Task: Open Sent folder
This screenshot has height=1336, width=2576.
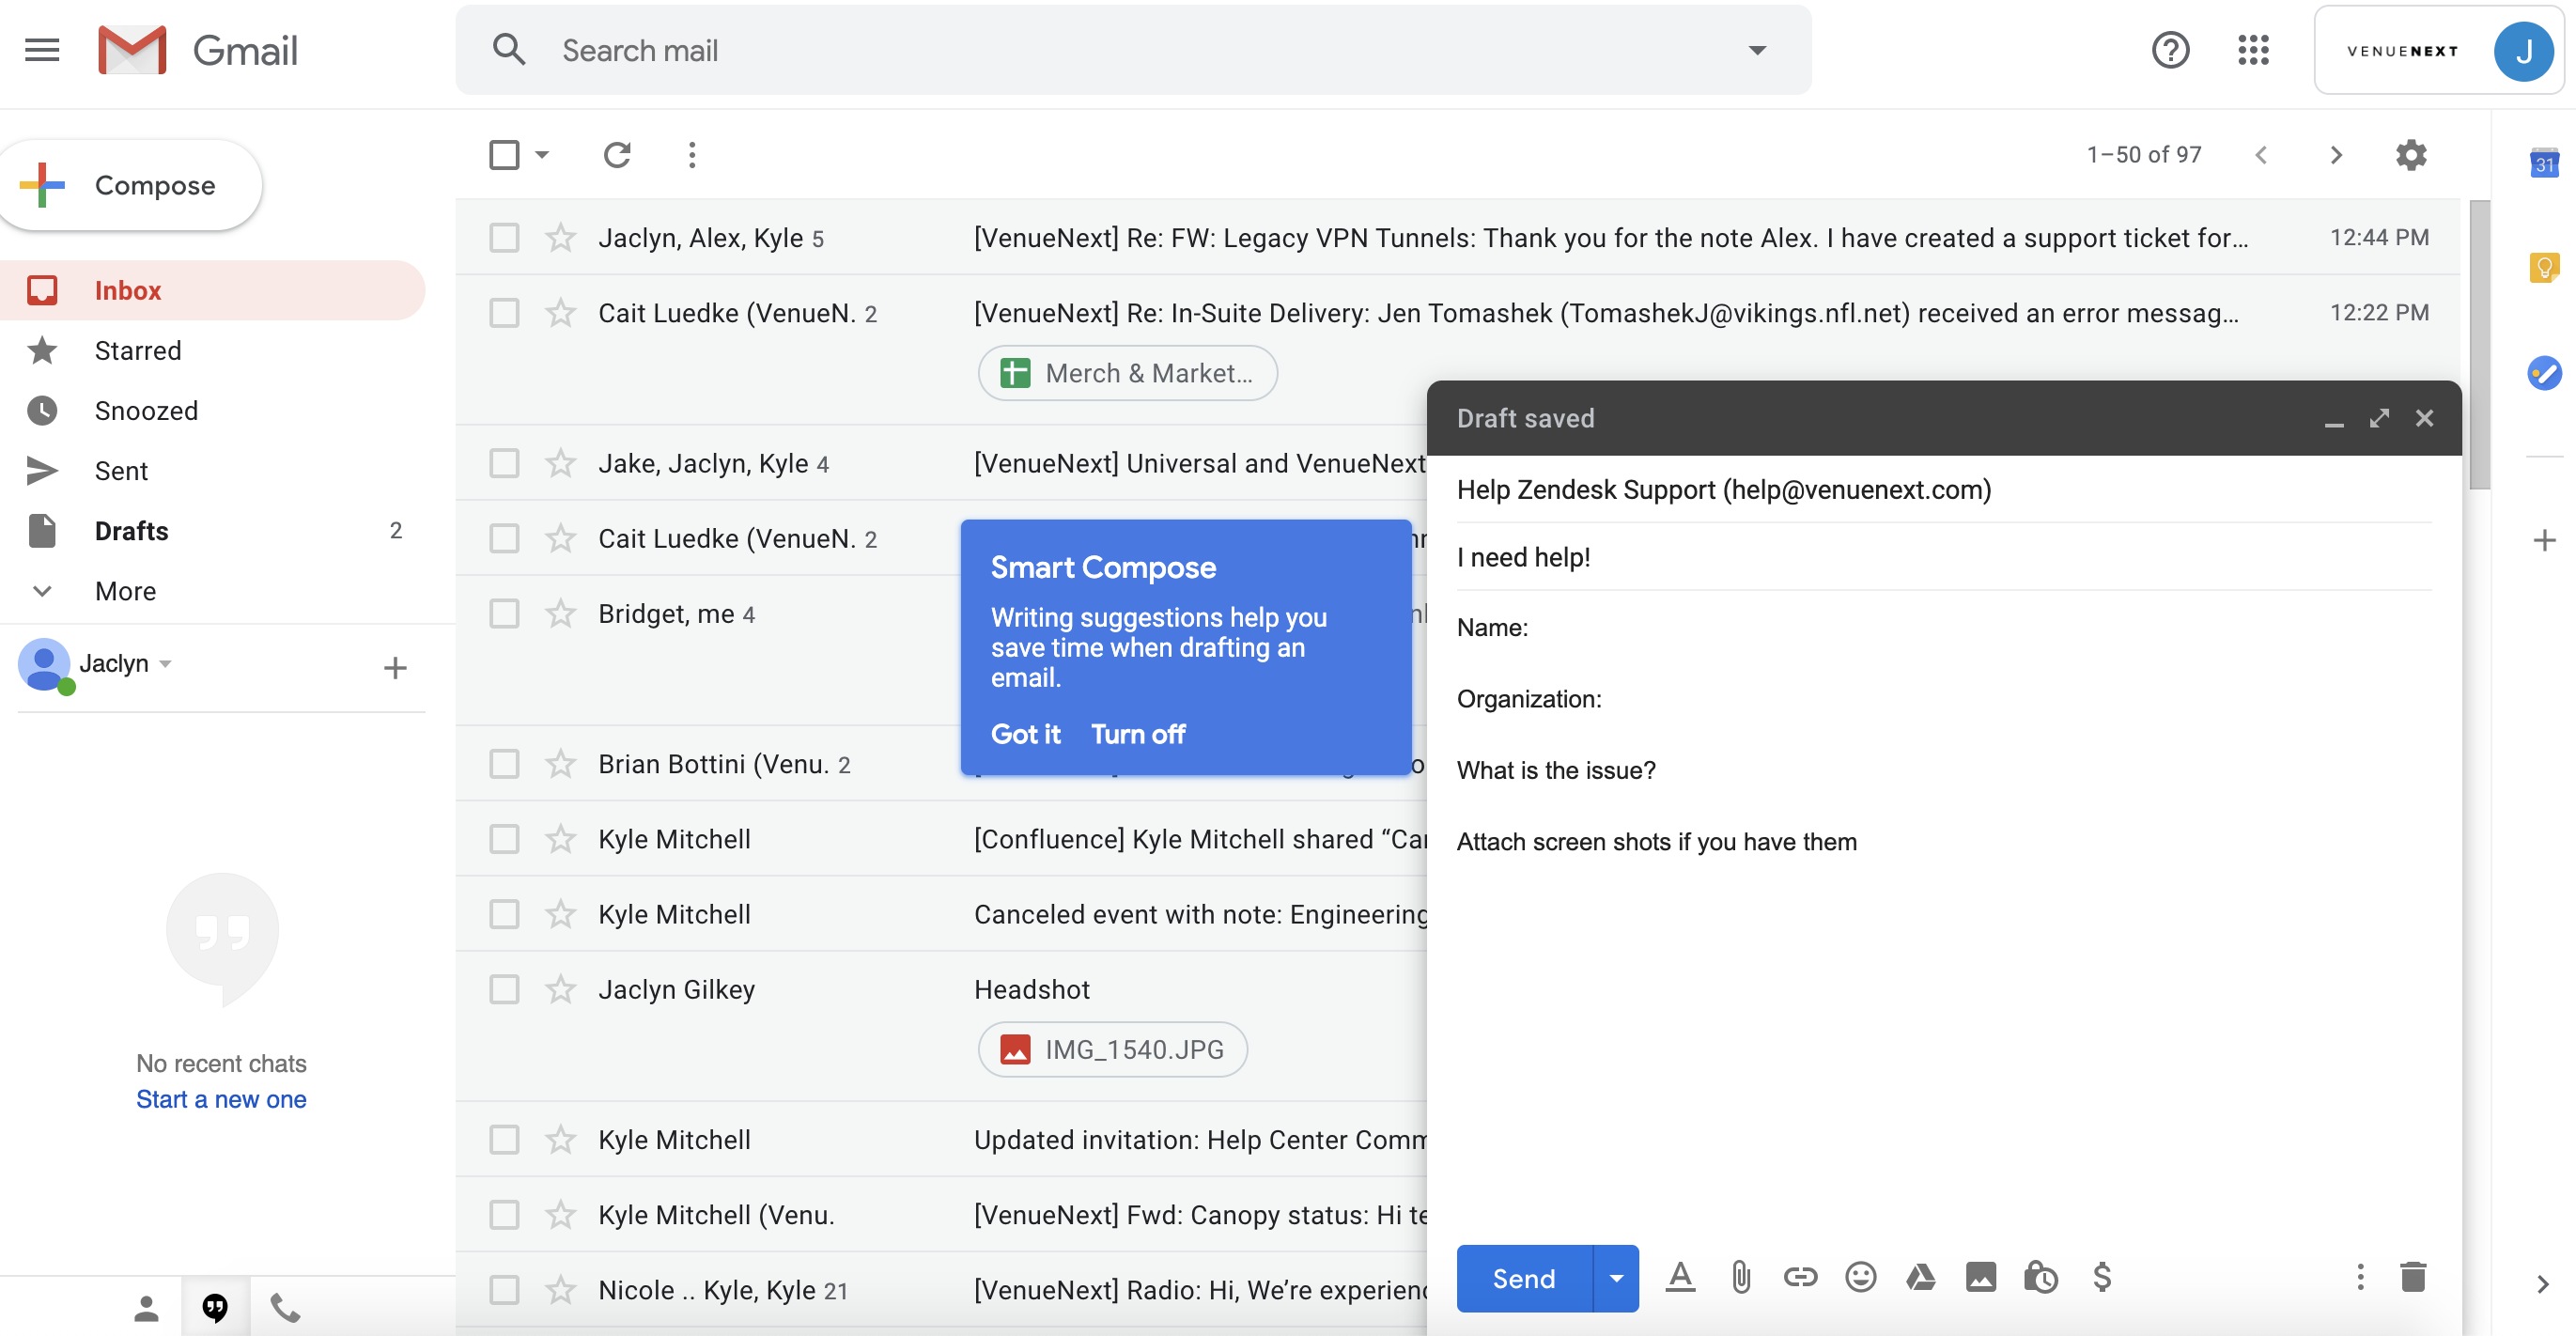Action: pyautogui.click(x=212, y=470)
